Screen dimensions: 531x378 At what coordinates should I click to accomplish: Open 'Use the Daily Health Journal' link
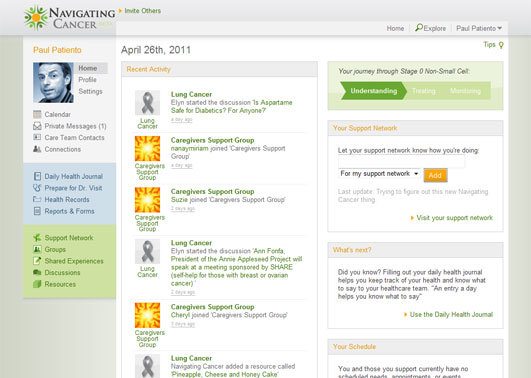tap(451, 315)
